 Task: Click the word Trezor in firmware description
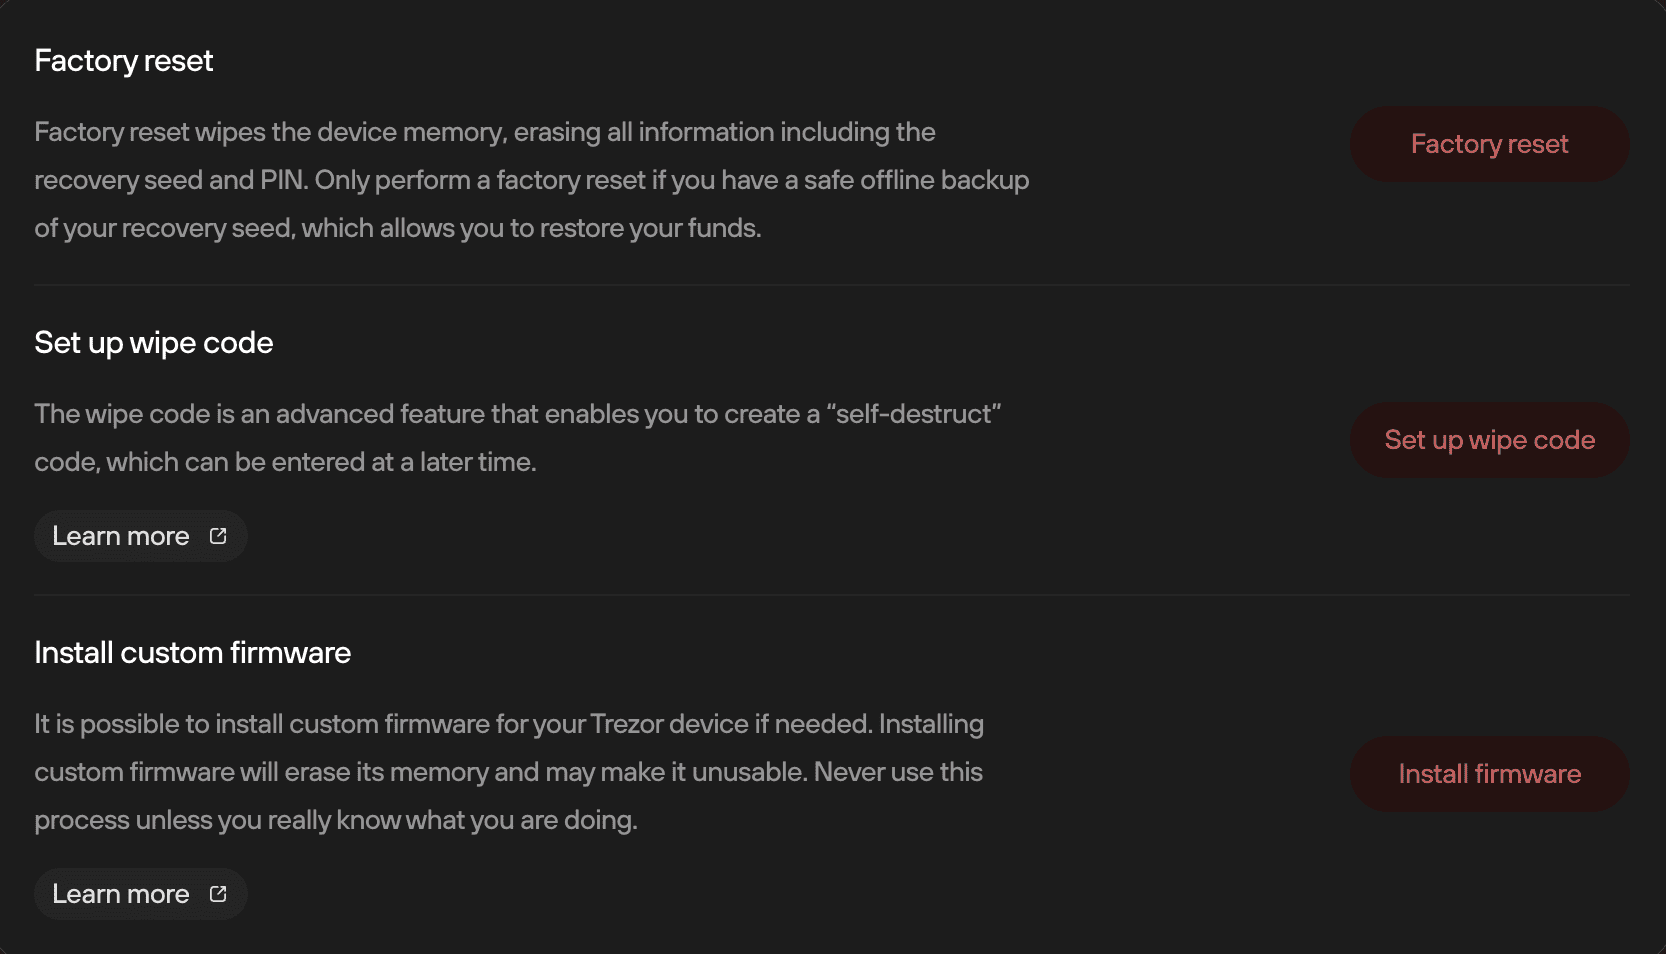[x=627, y=724]
